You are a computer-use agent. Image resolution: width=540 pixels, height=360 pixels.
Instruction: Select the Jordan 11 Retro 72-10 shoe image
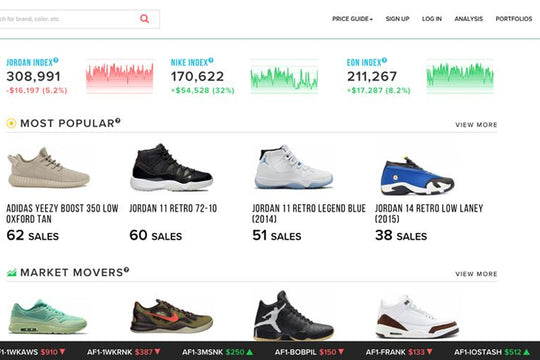[x=172, y=167]
